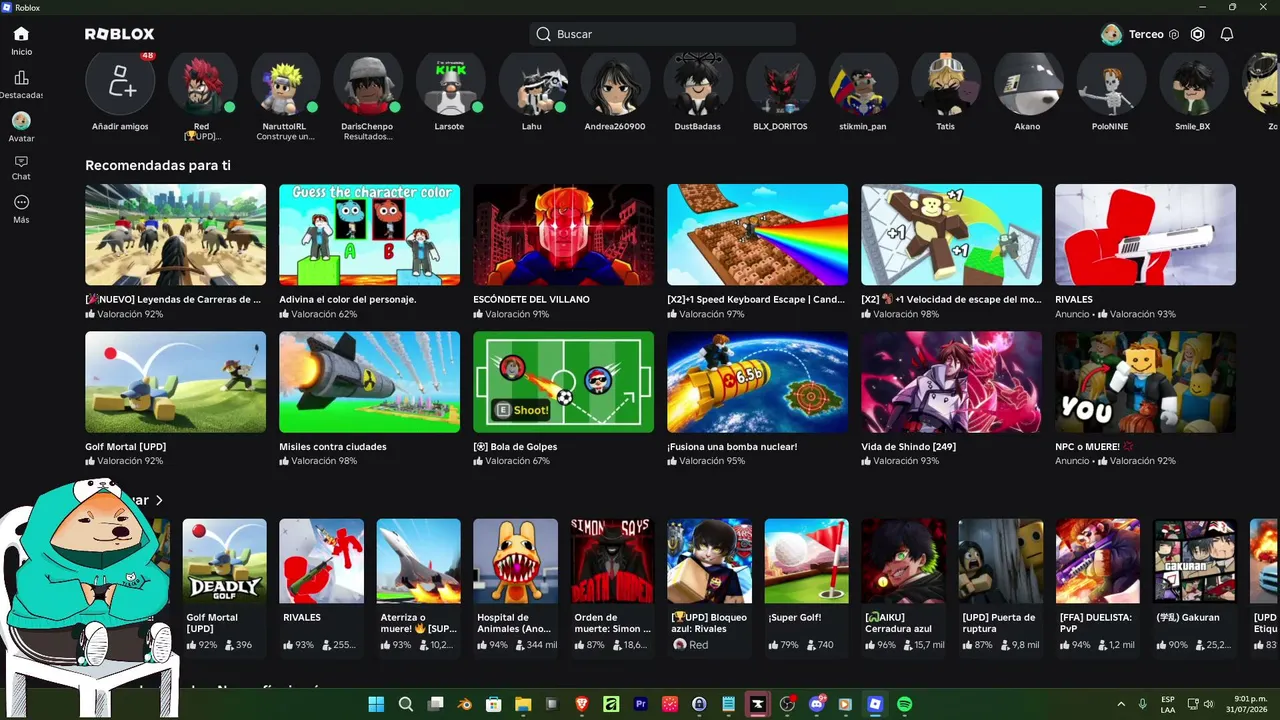Open friend Smile_BX's avatar
1280x720 pixels.
click(1192, 82)
